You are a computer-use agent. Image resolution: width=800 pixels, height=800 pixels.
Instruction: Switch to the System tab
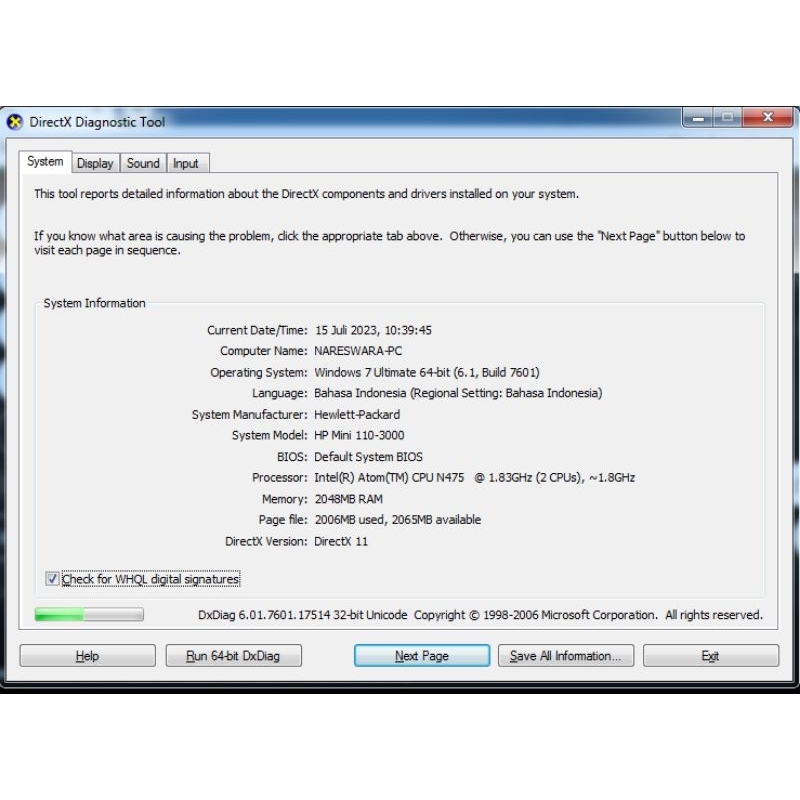click(45, 162)
